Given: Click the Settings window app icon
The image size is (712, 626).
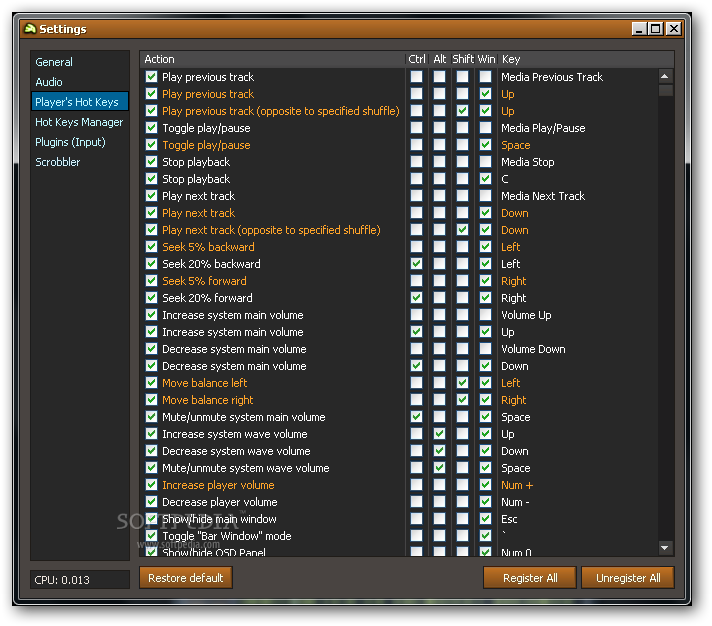Looking at the screenshot, I should pos(30,29).
